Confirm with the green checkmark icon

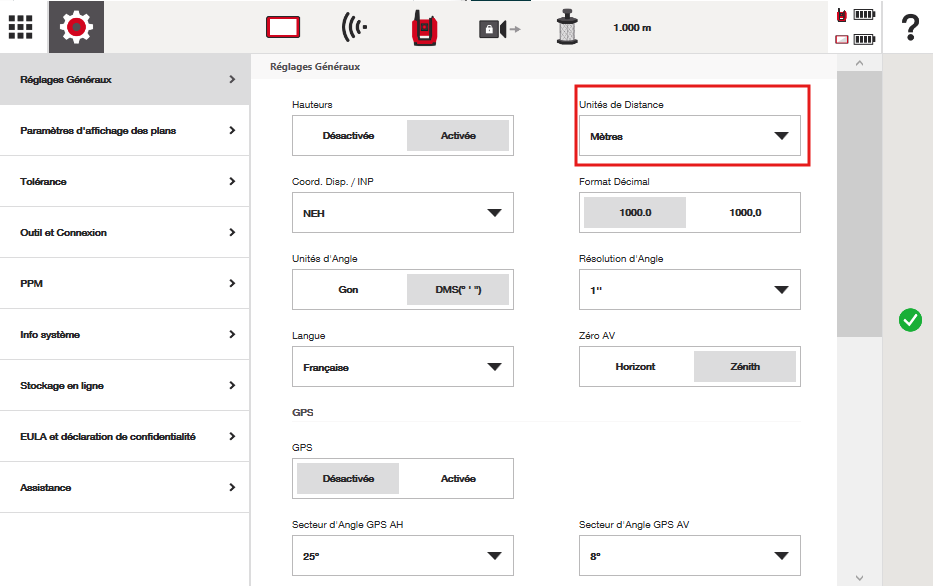[909, 320]
